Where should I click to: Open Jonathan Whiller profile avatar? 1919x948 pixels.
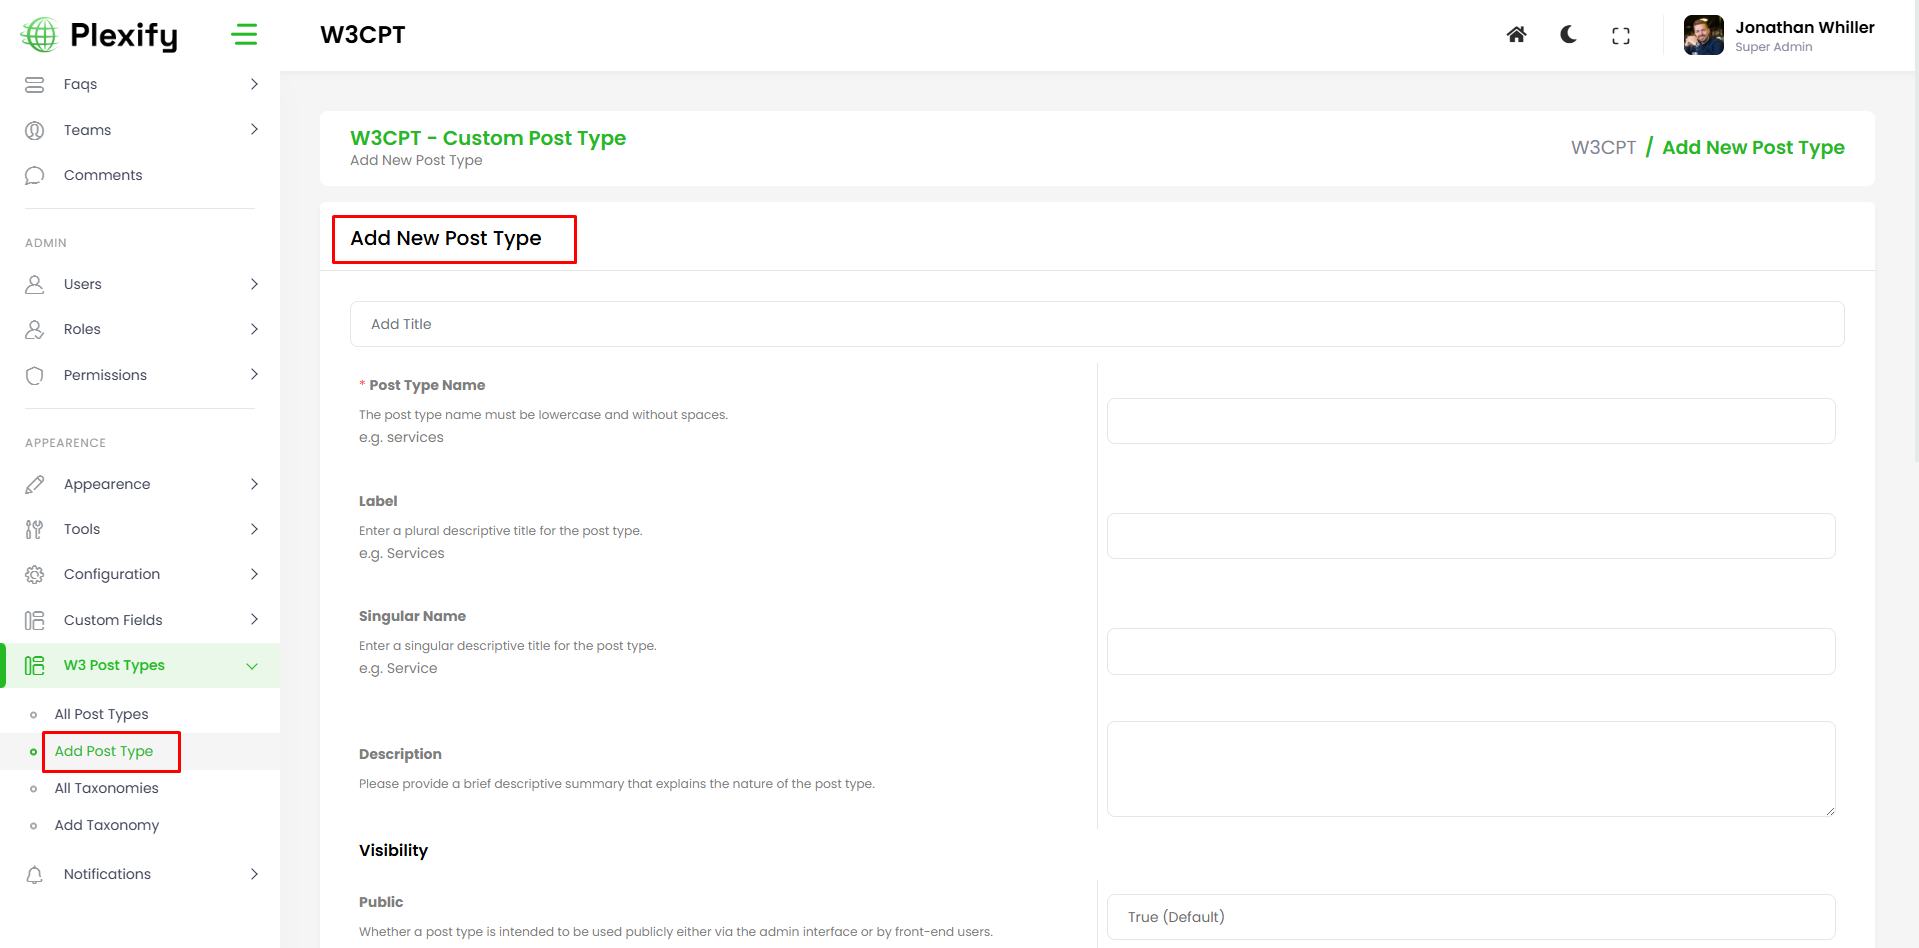(x=1703, y=35)
